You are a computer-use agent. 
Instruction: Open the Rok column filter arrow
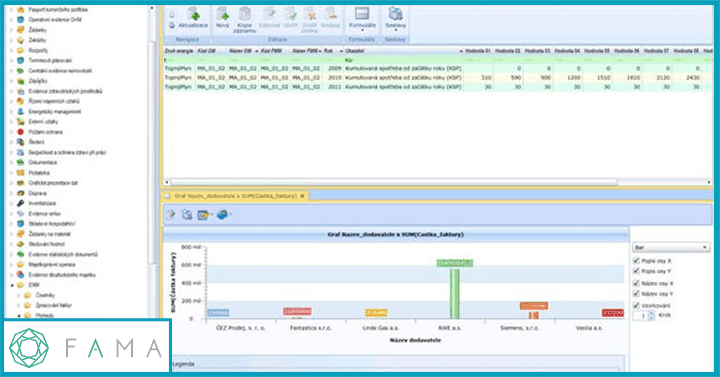pyautogui.click(x=341, y=51)
